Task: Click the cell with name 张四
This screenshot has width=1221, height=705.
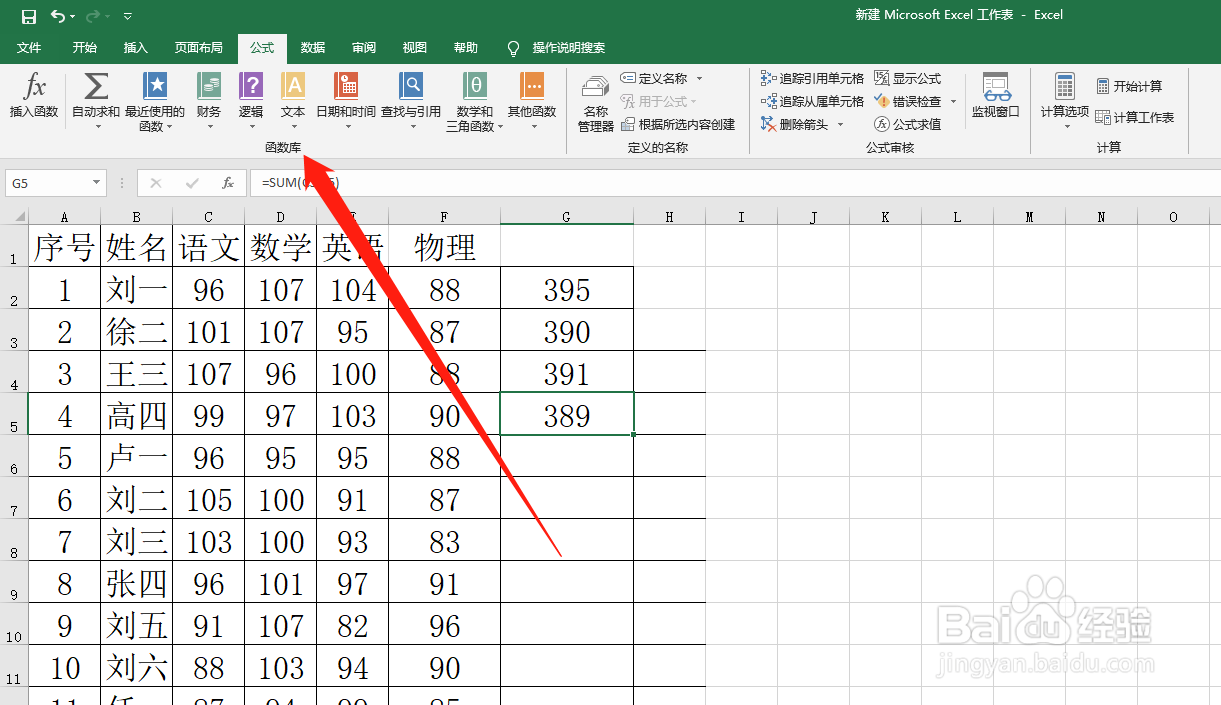Action: 136,582
